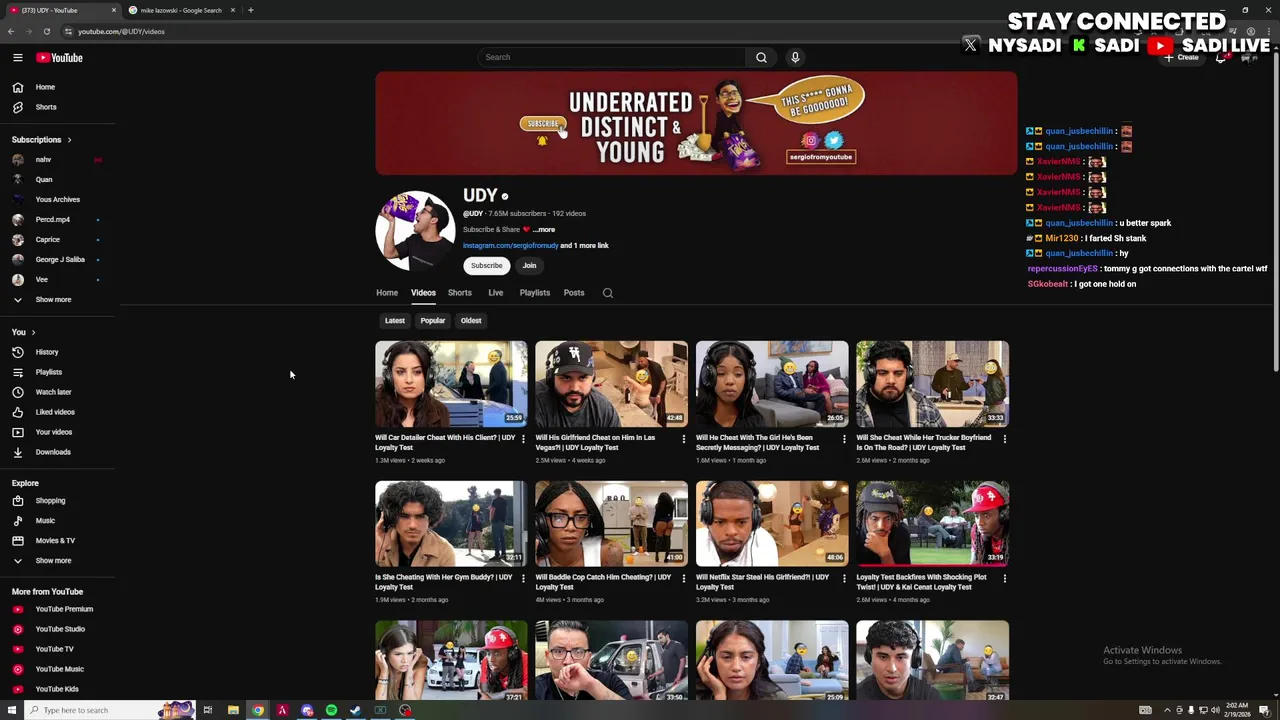Switch to the channel Playlists tab
Image resolution: width=1280 pixels, height=720 pixels.
(534, 293)
